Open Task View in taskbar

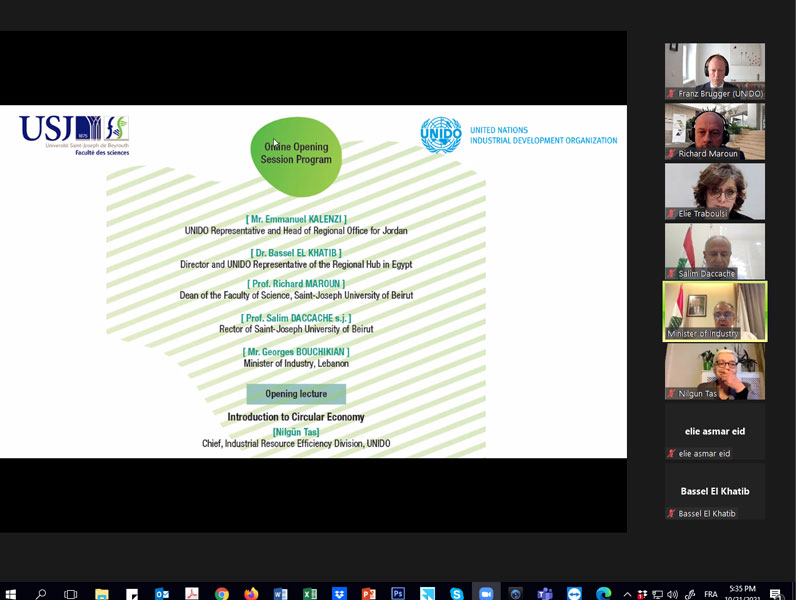(70, 593)
